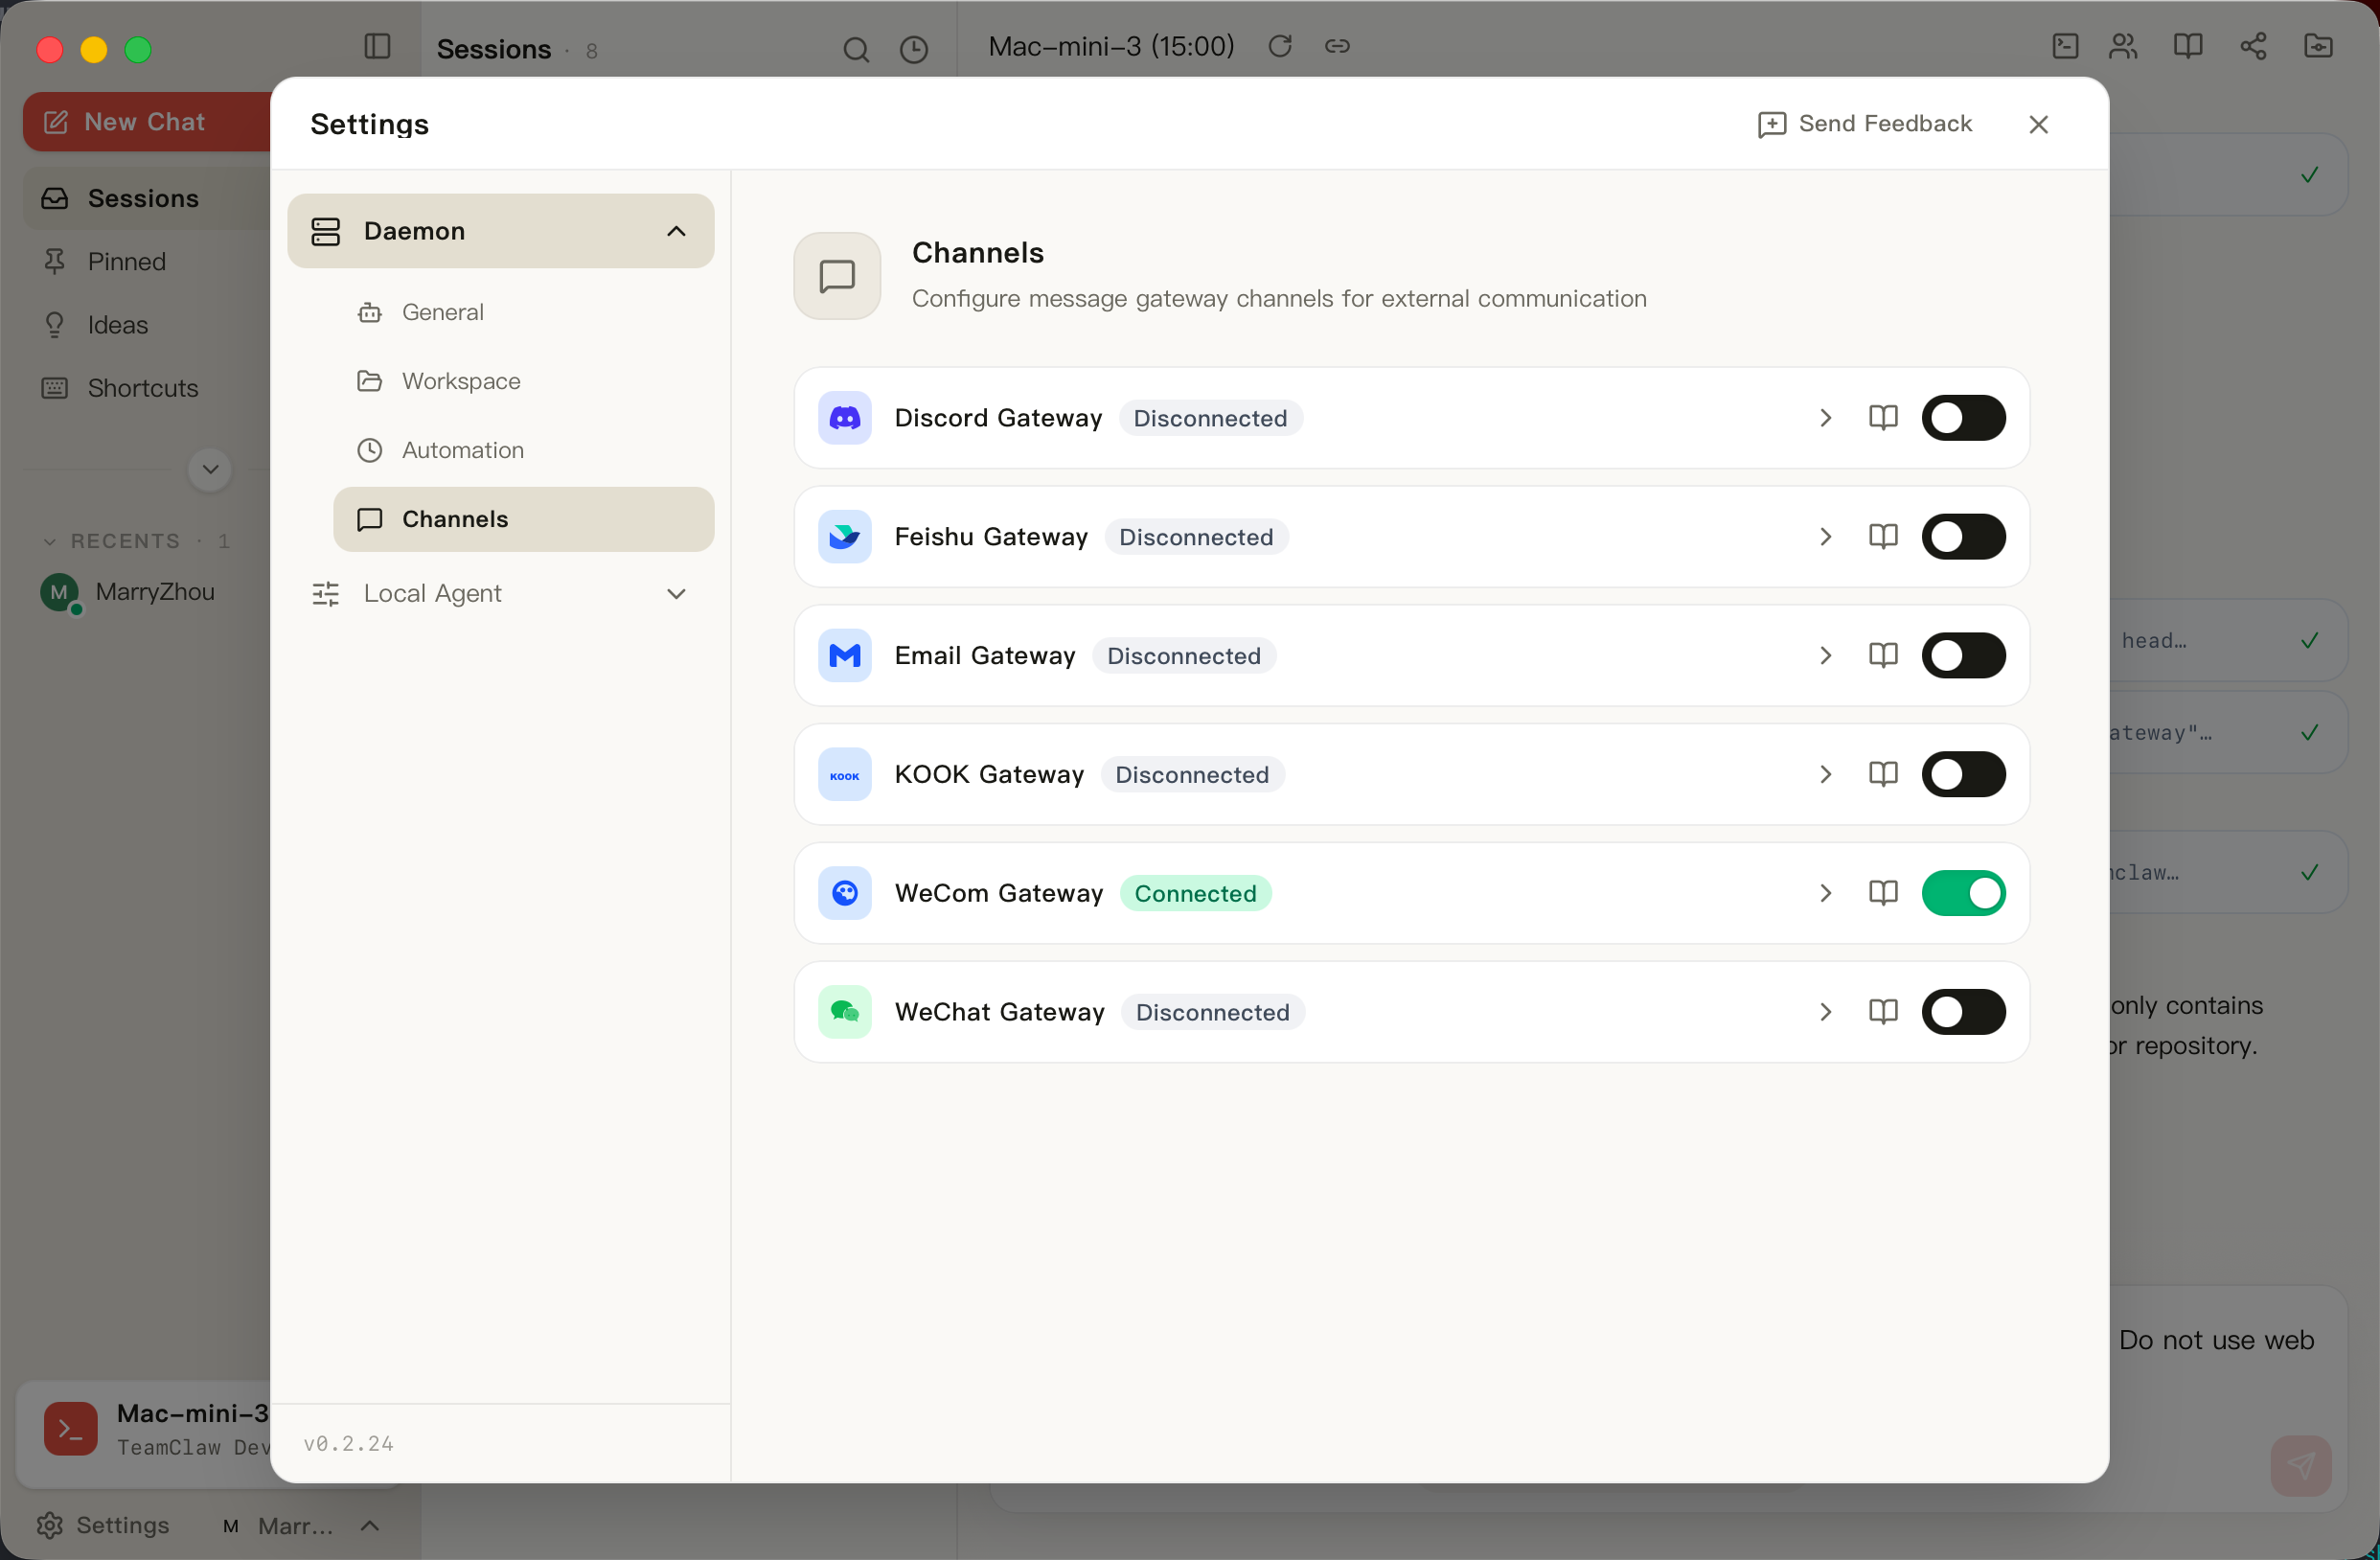Click Send Feedback button
This screenshot has height=1560, width=2380.
[1865, 124]
